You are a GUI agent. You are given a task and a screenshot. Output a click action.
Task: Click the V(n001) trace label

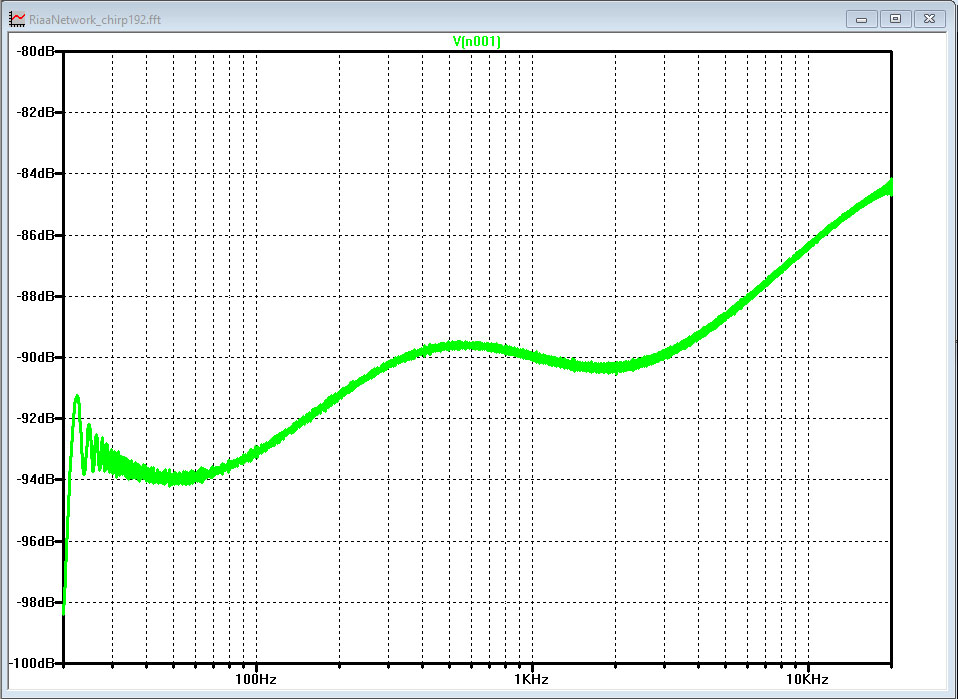click(x=477, y=41)
